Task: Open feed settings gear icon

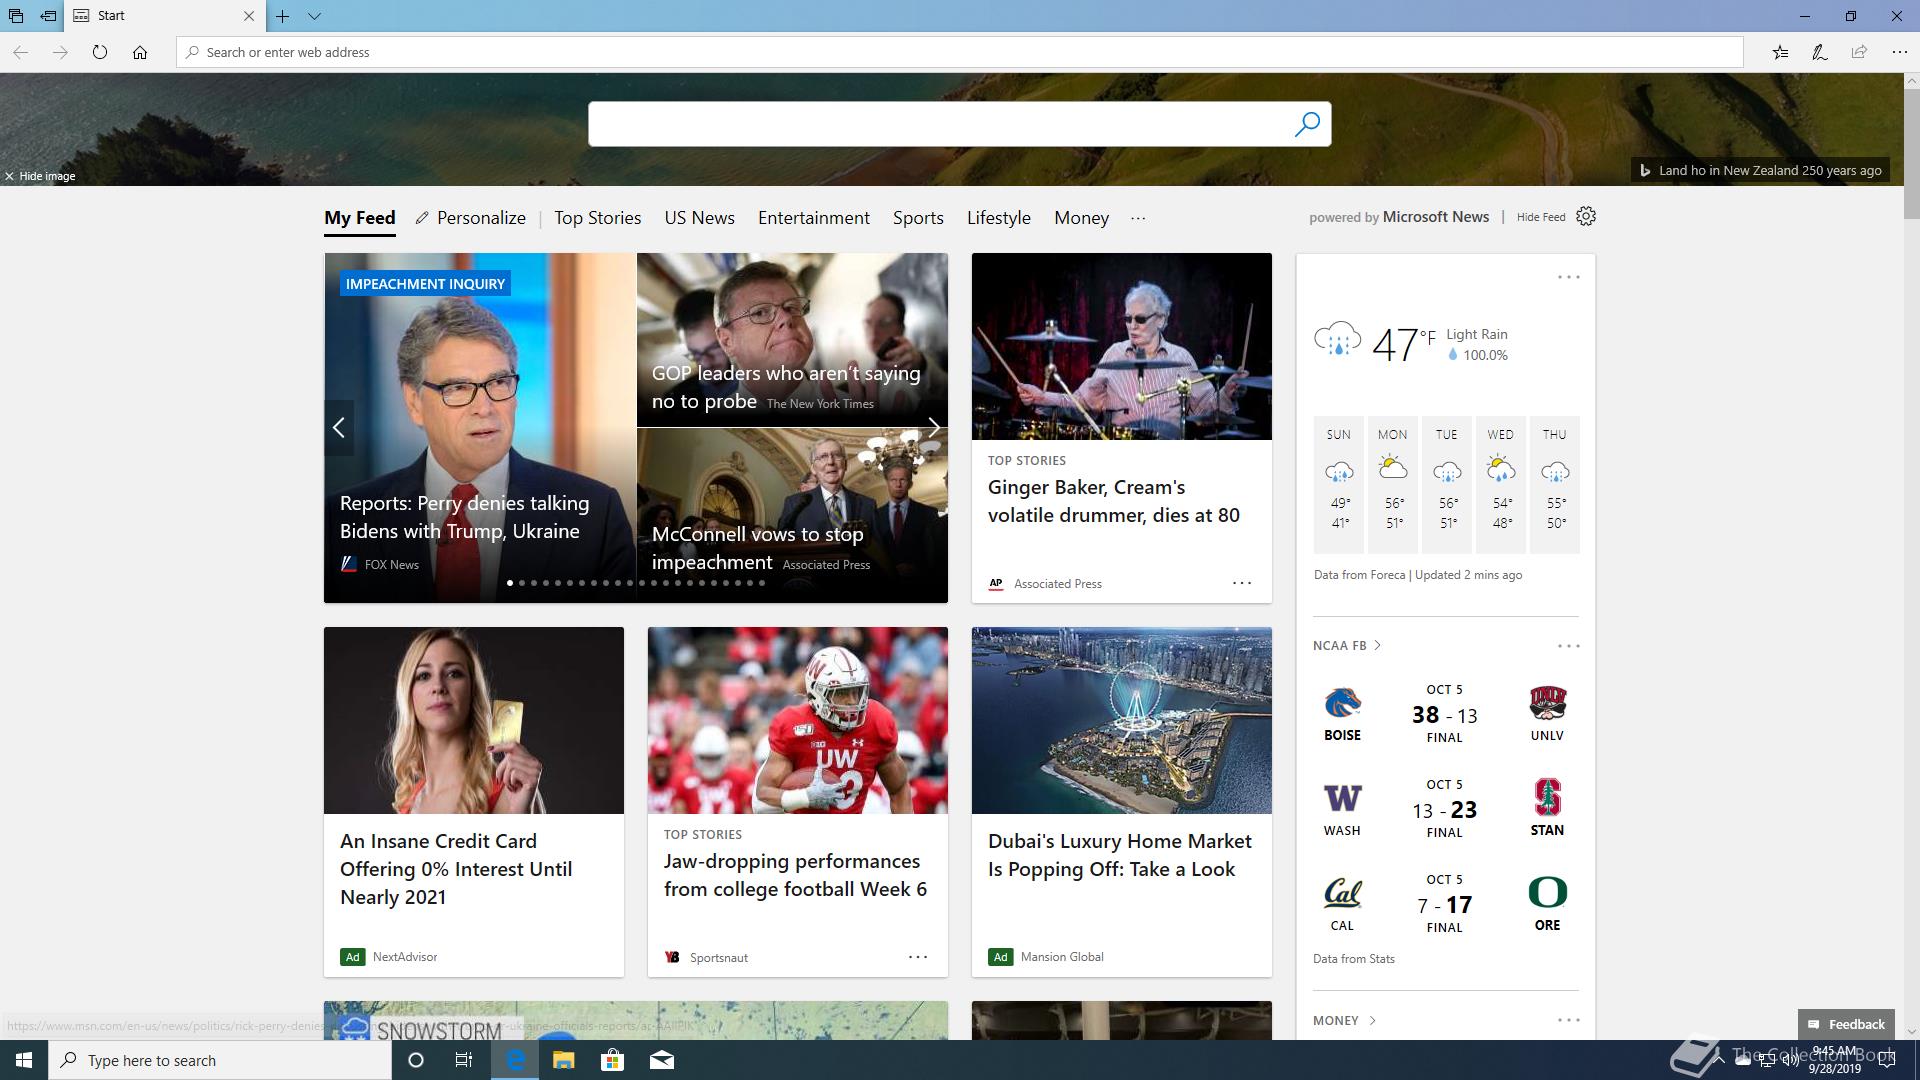Action: click(1586, 216)
